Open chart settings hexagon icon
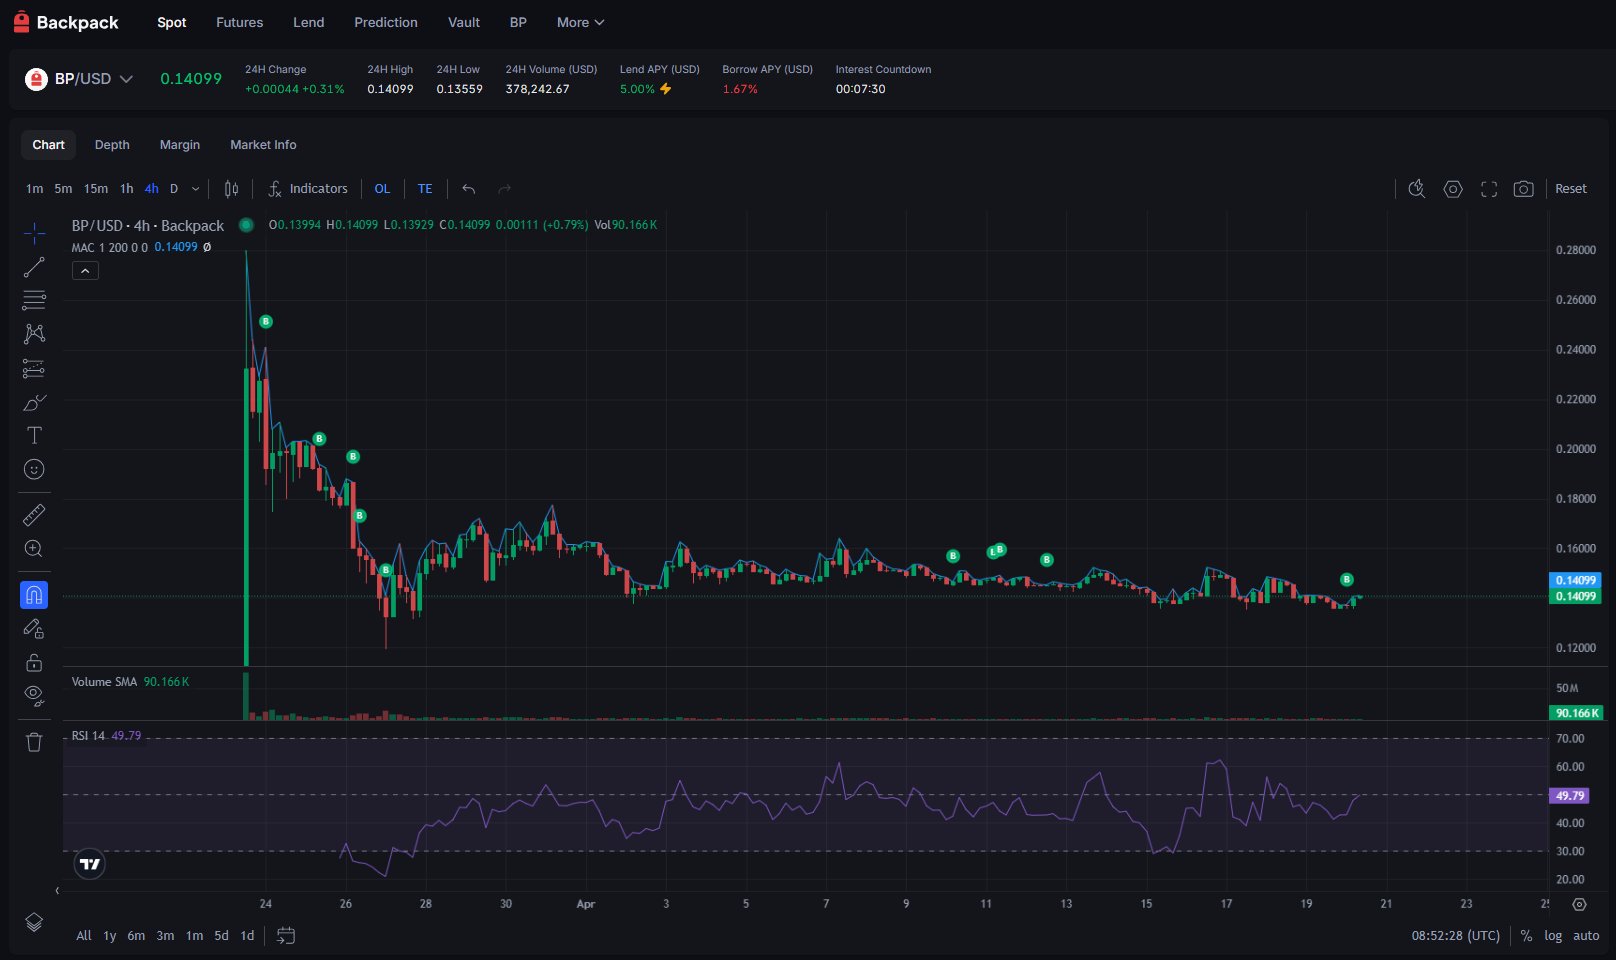Screen dimensions: 1616x960 (1452, 189)
